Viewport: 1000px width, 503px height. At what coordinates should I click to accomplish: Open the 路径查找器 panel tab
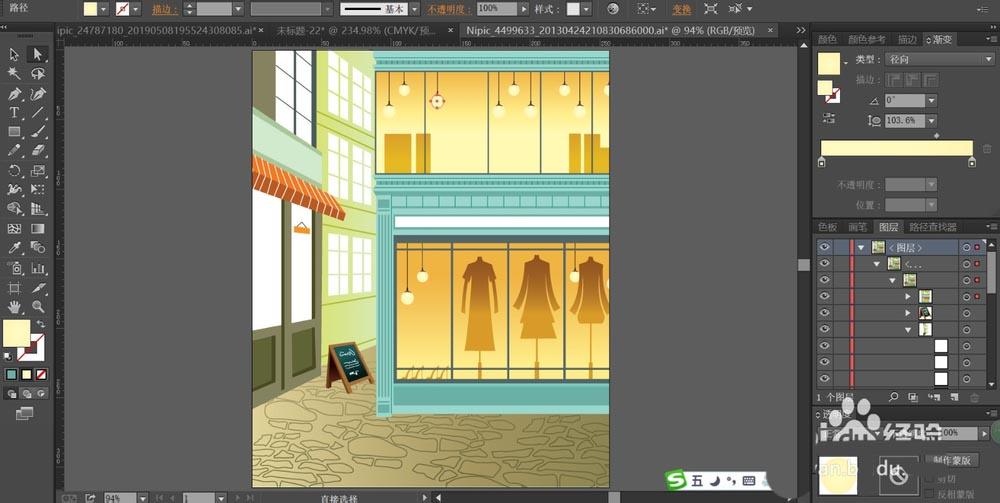tap(932, 227)
